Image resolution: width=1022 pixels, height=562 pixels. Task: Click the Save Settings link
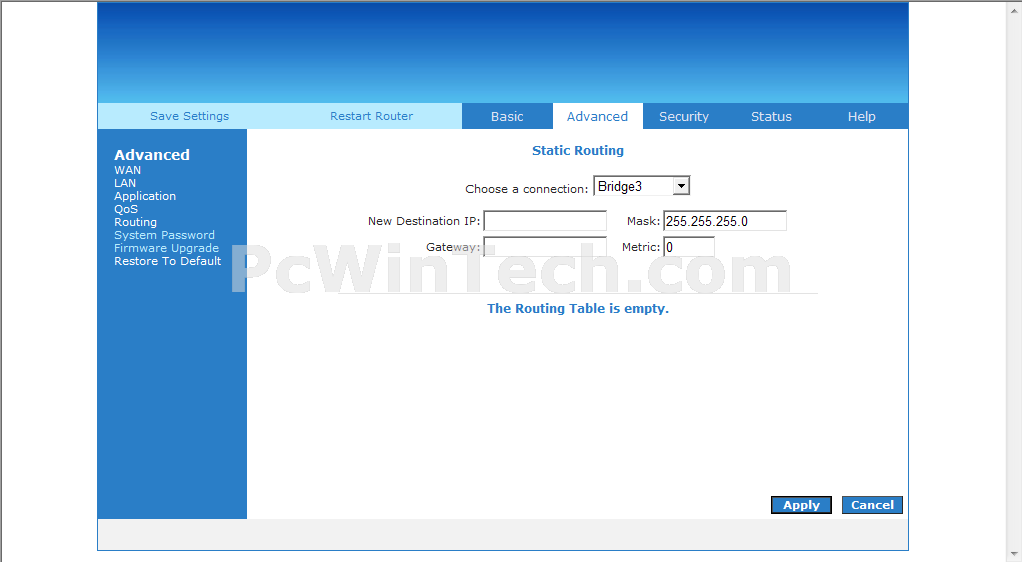coord(190,116)
